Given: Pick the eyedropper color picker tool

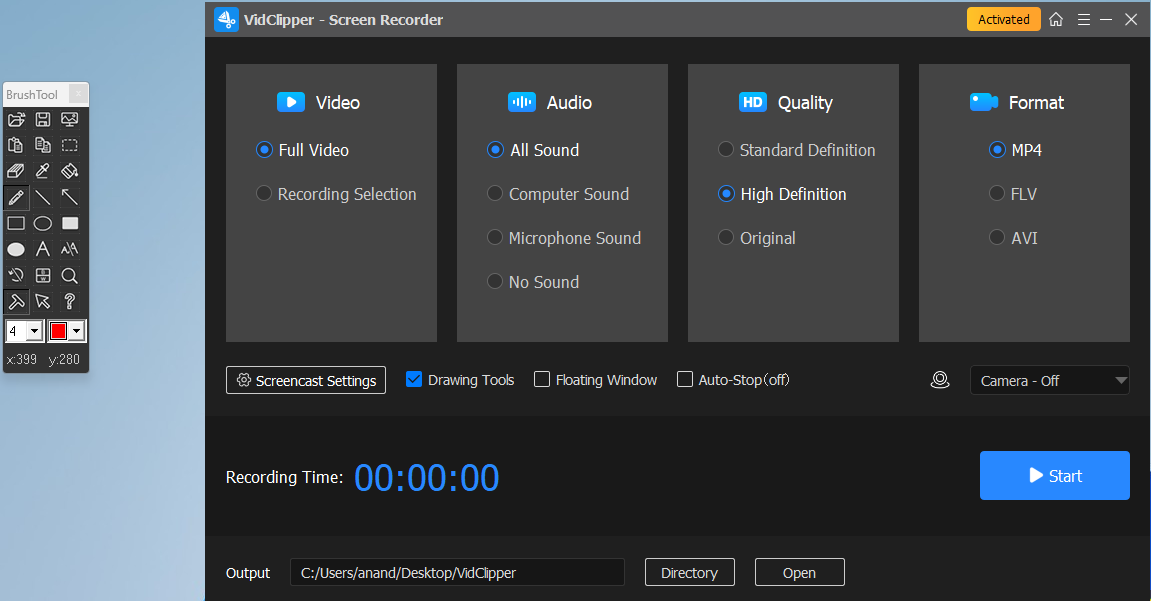Looking at the screenshot, I should pyautogui.click(x=43, y=171).
